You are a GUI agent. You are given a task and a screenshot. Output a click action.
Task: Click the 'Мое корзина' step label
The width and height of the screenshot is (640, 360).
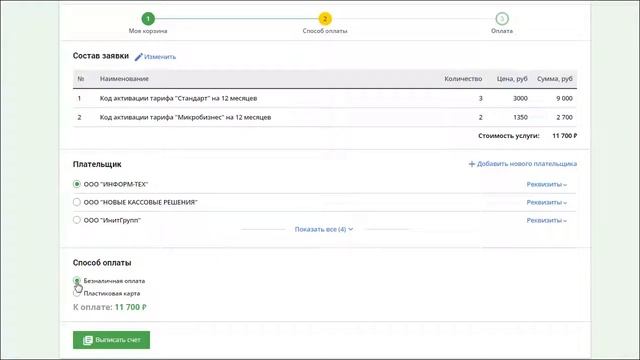148,31
